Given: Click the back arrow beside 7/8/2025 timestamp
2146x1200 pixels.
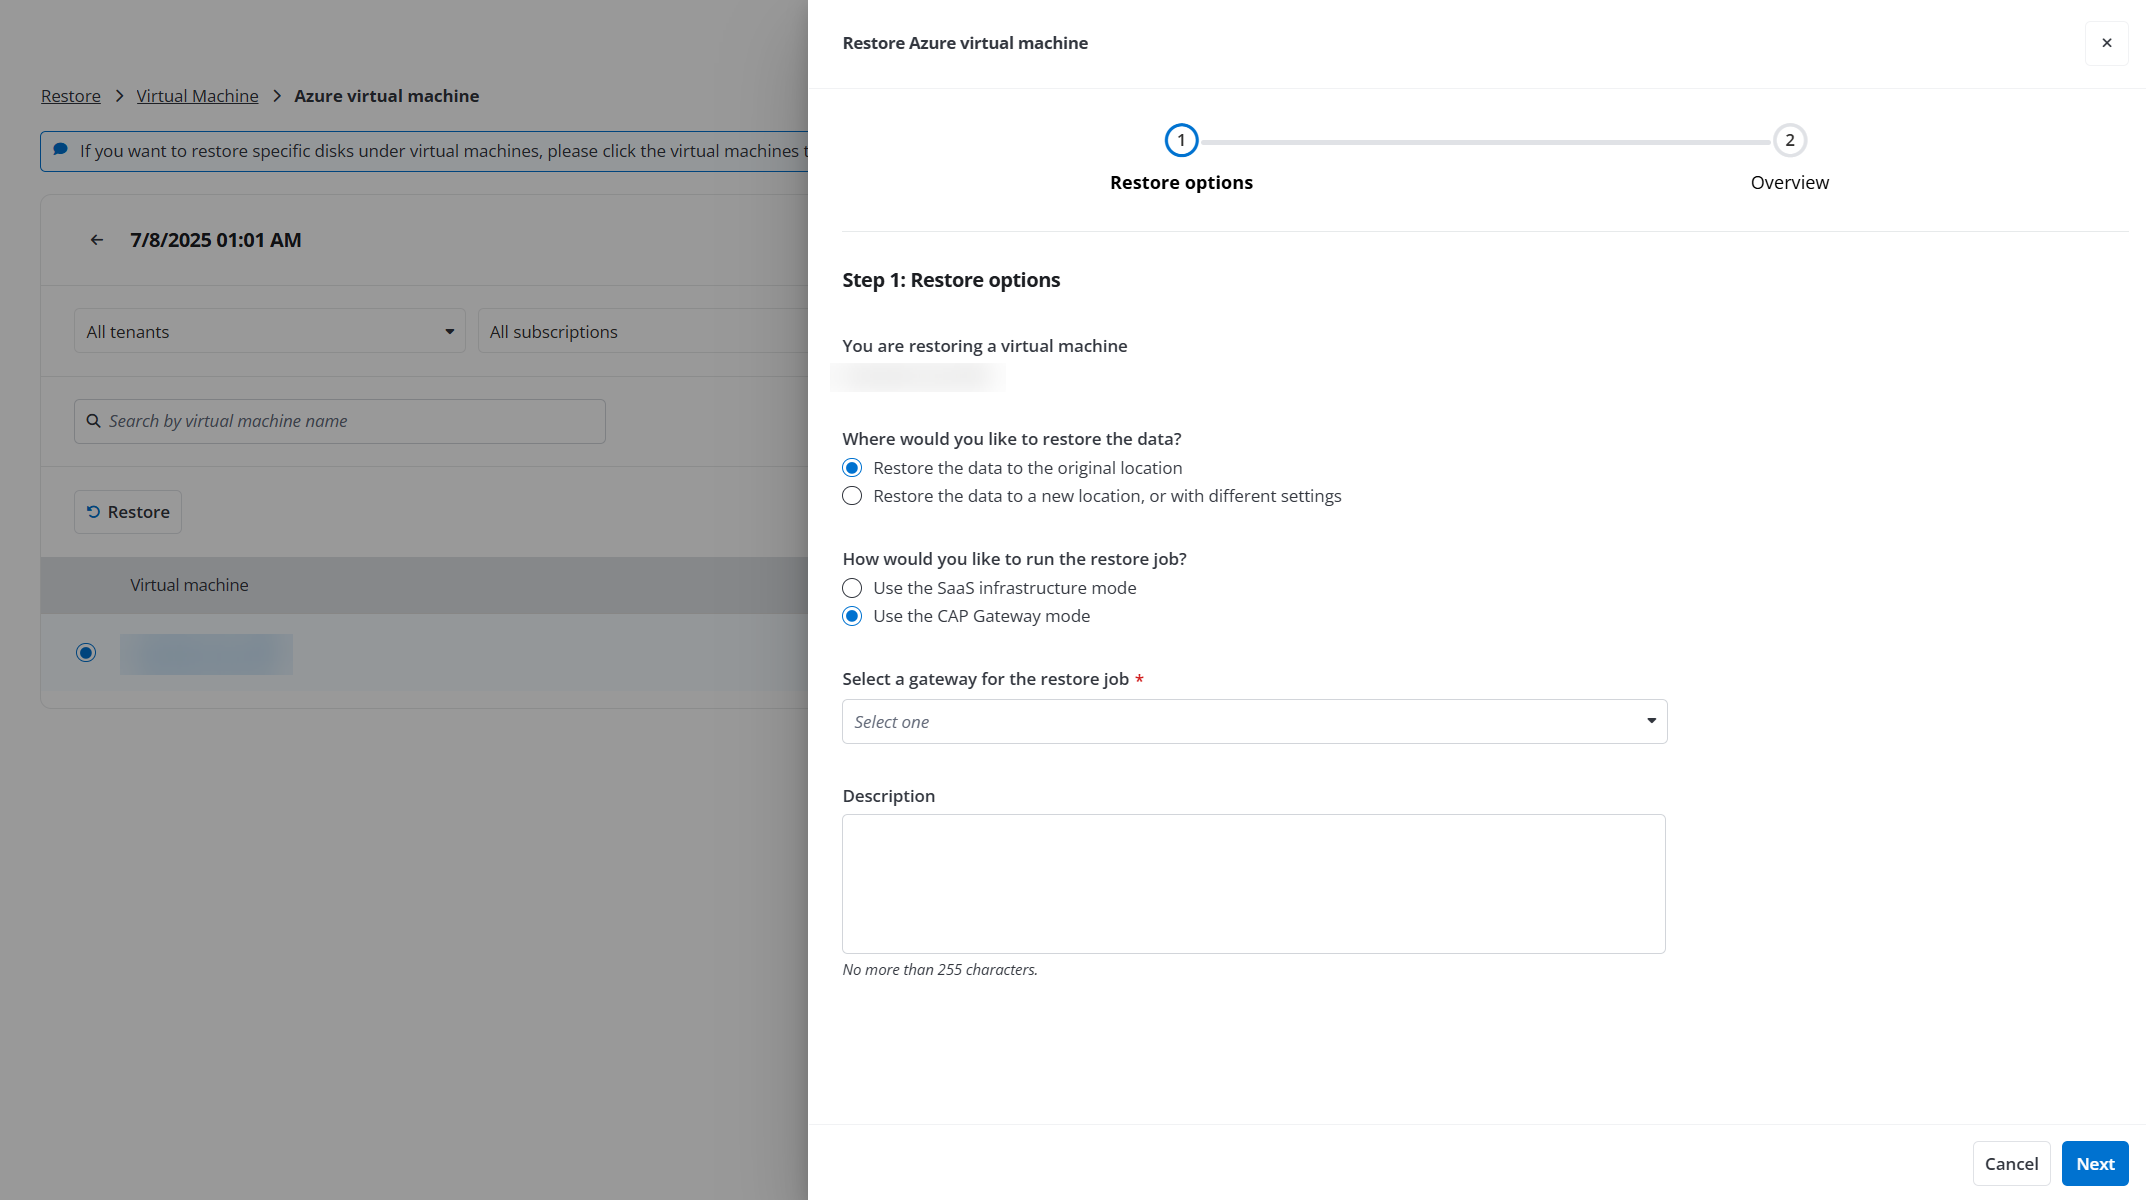Looking at the screenshot, I should pos(97,239).
